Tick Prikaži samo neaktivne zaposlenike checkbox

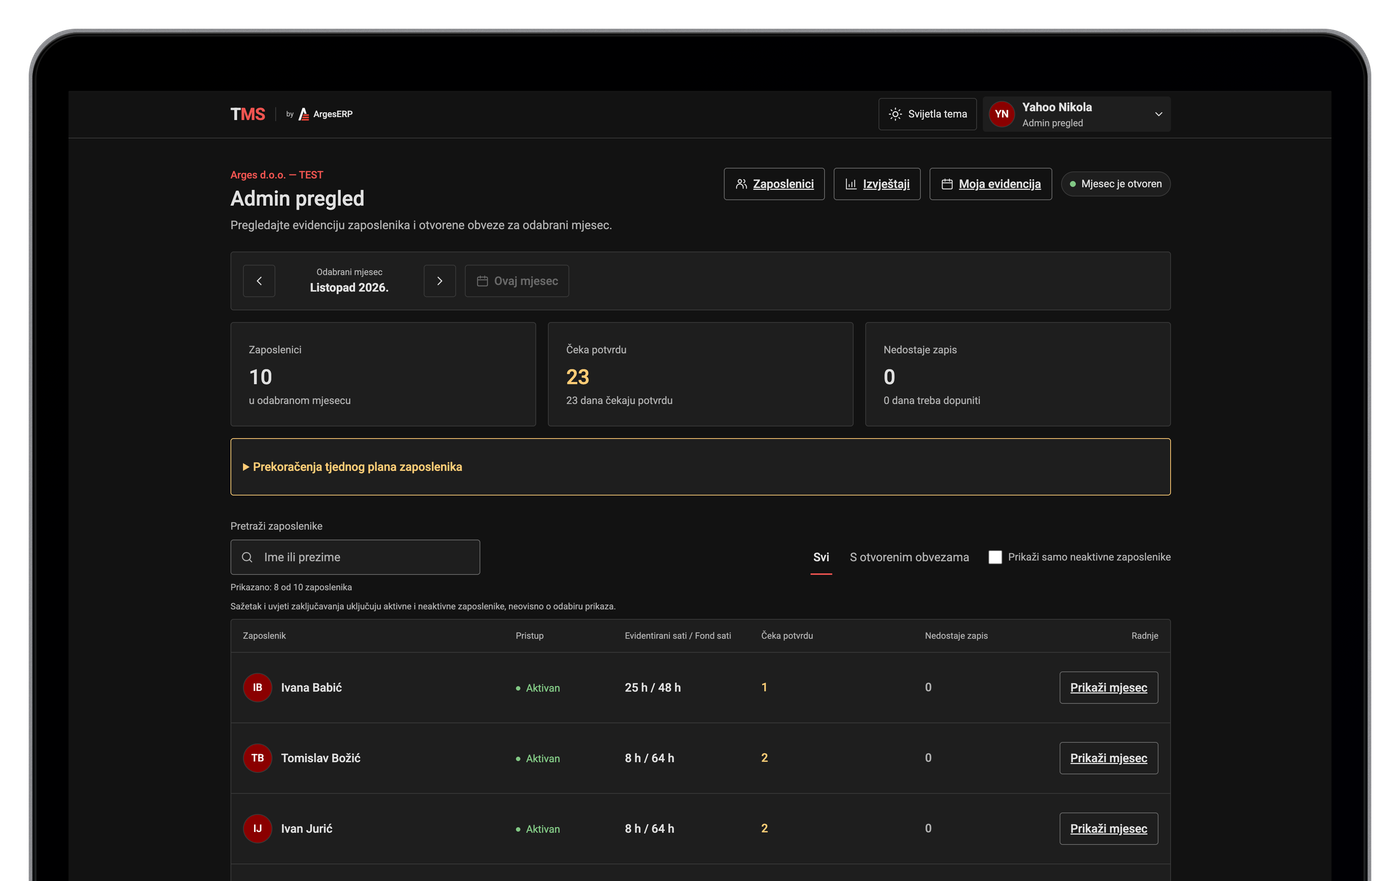995,557
